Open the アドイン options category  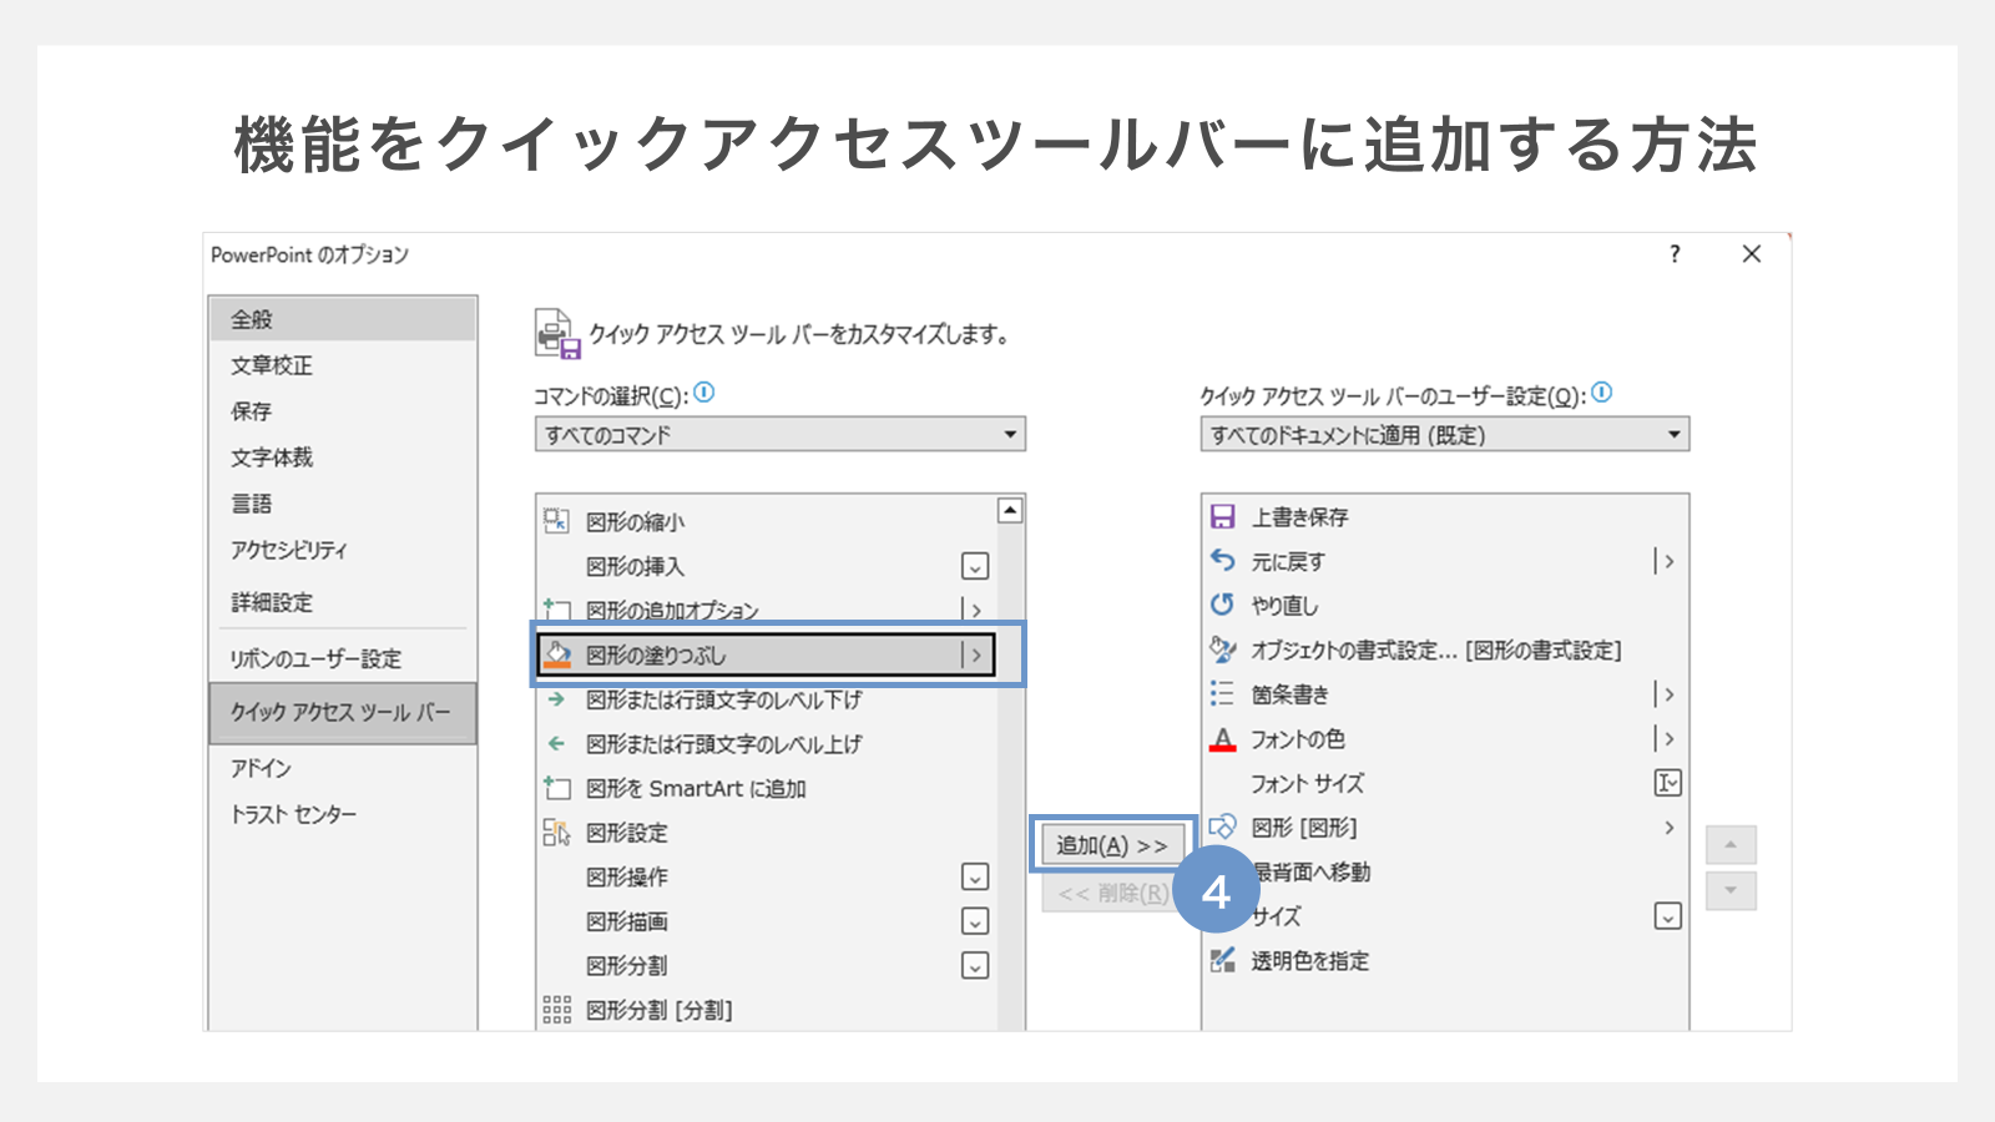click(343, 768)
